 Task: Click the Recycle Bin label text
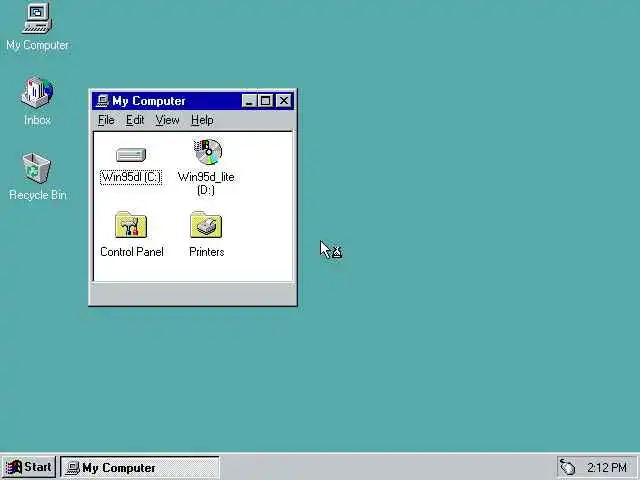pyautogui.click(x=38, y=195)
